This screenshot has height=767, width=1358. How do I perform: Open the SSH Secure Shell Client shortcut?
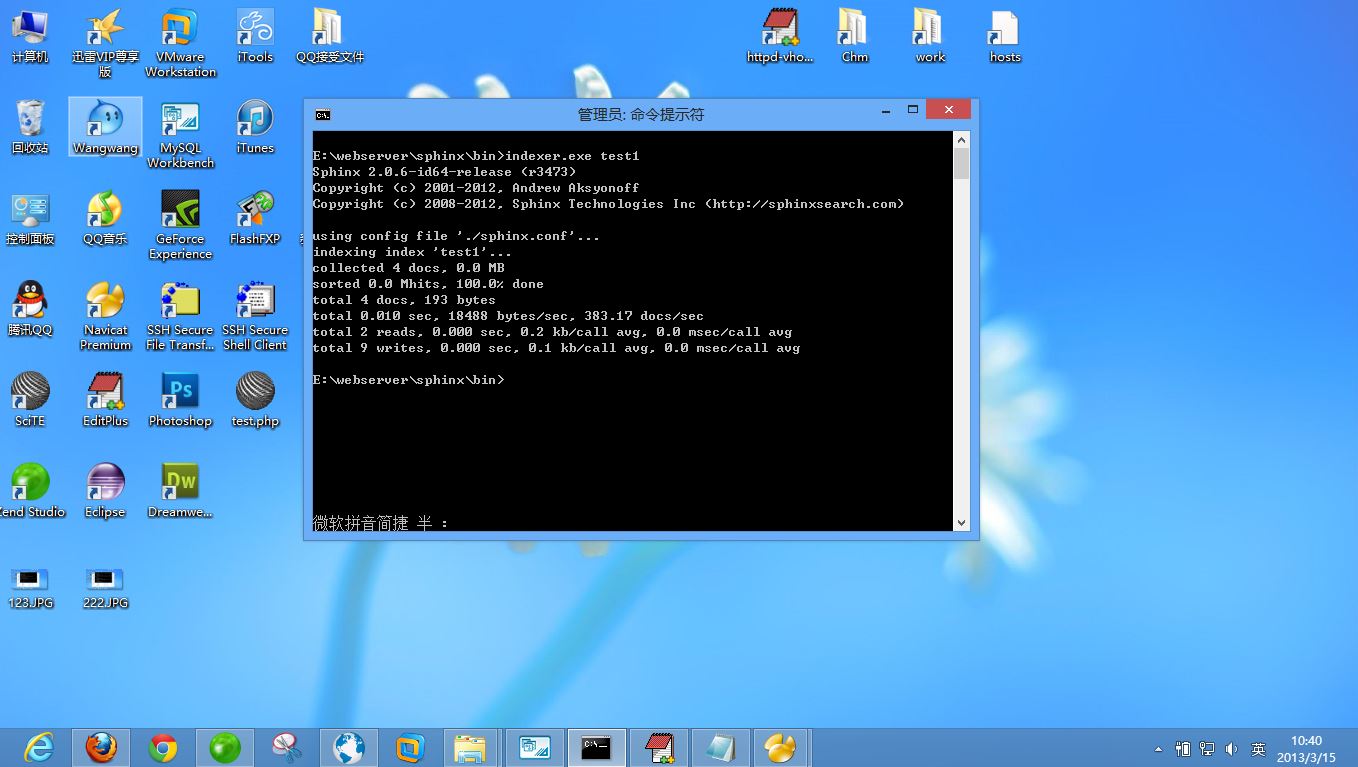point(255,316)
